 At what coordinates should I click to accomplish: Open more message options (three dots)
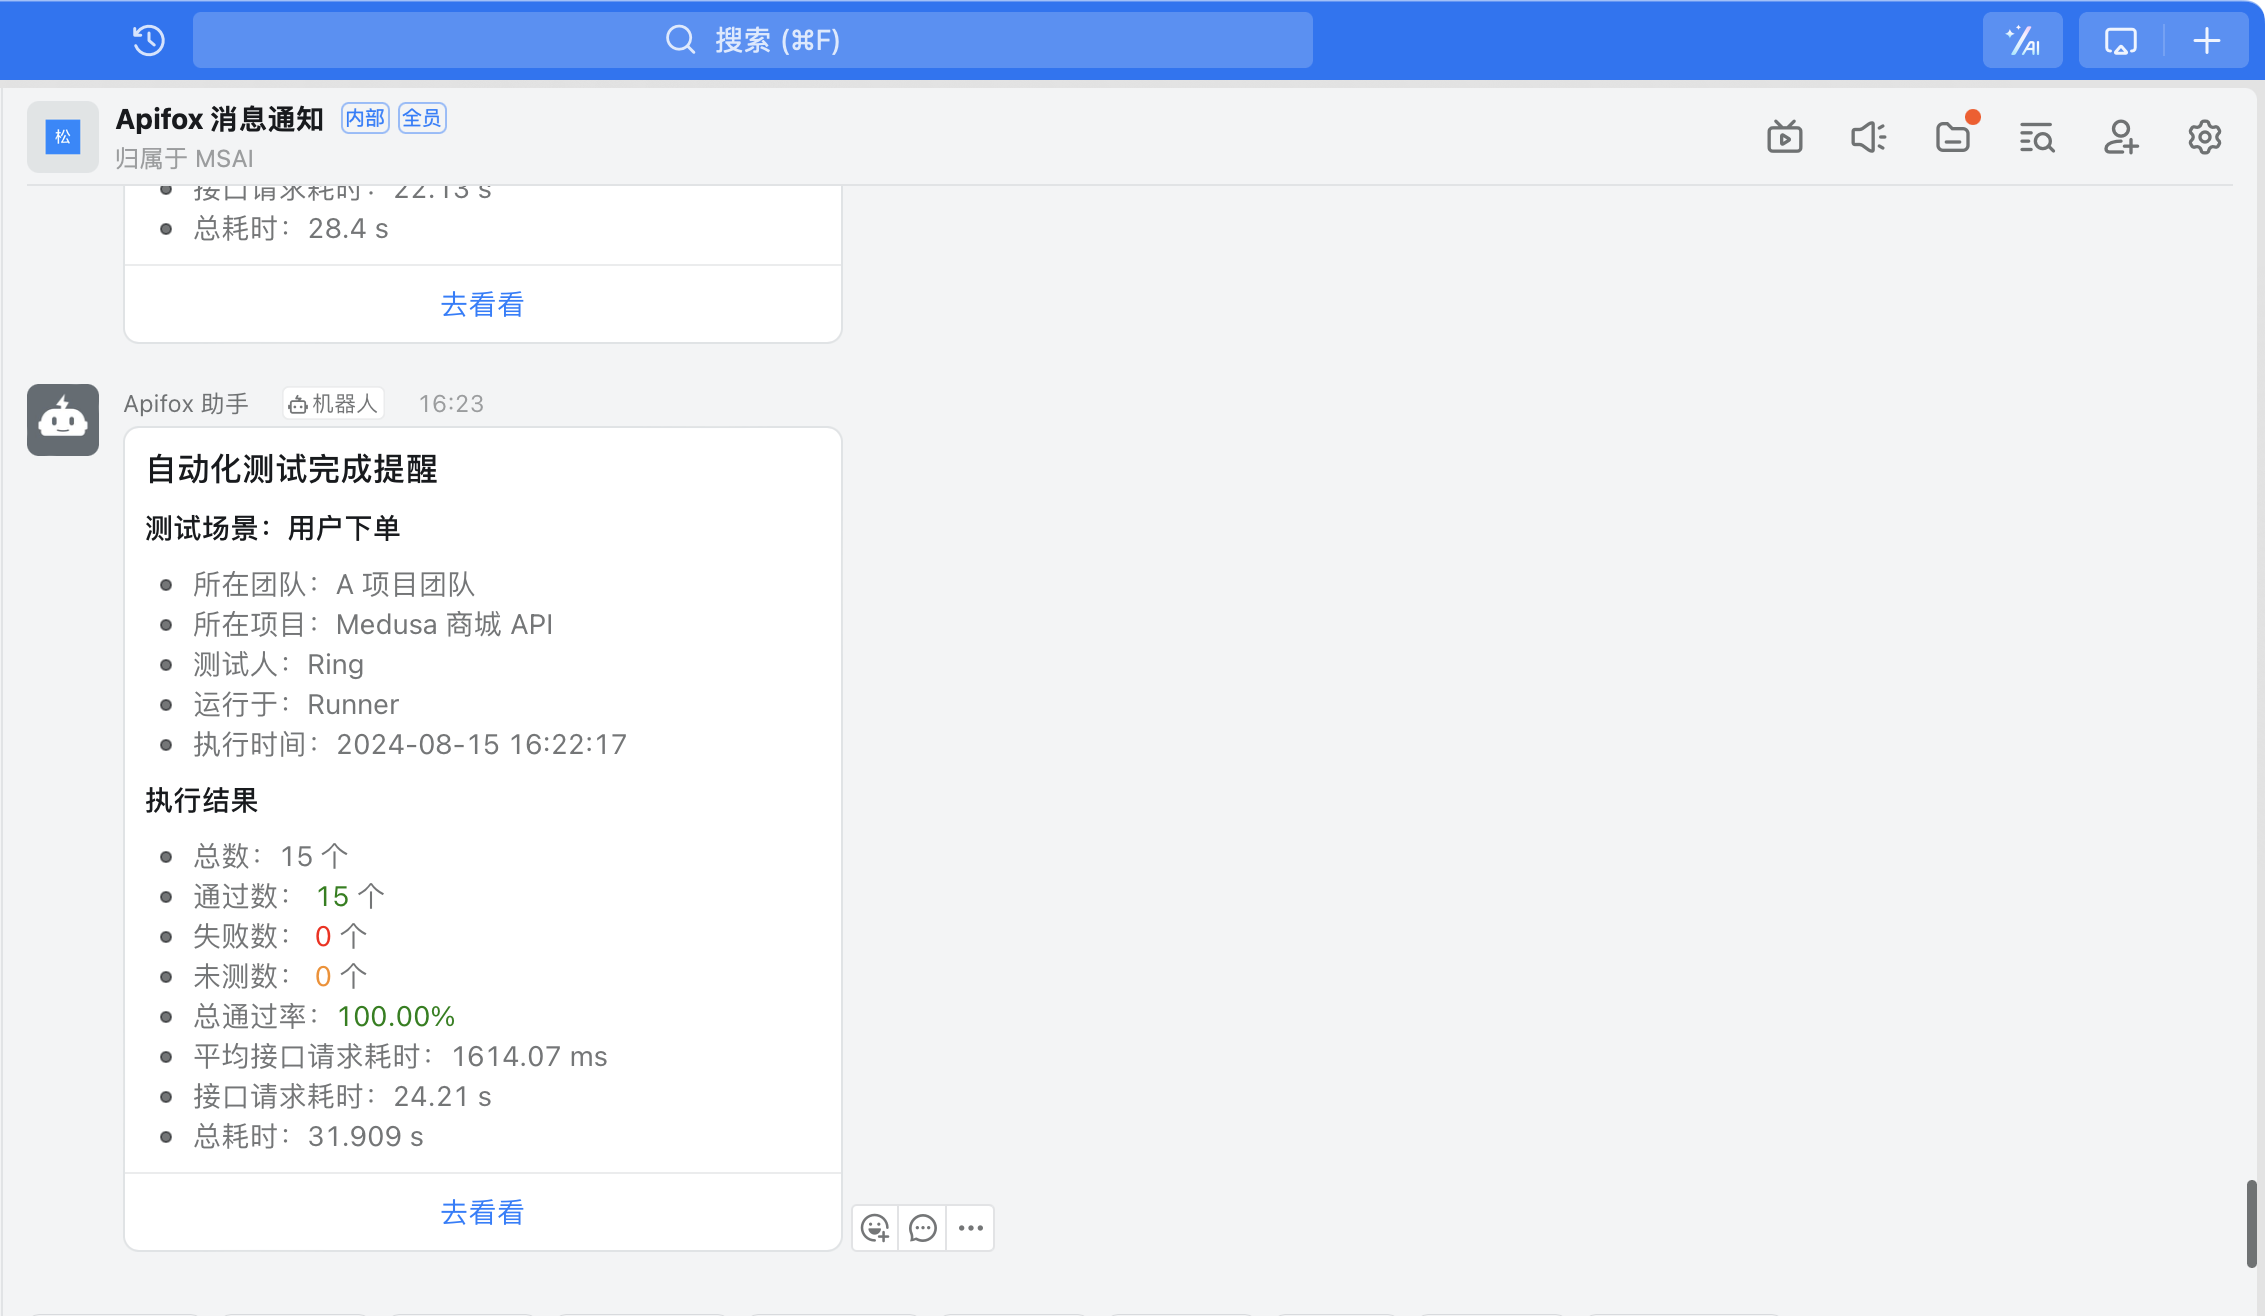(x=970, y=1228)
